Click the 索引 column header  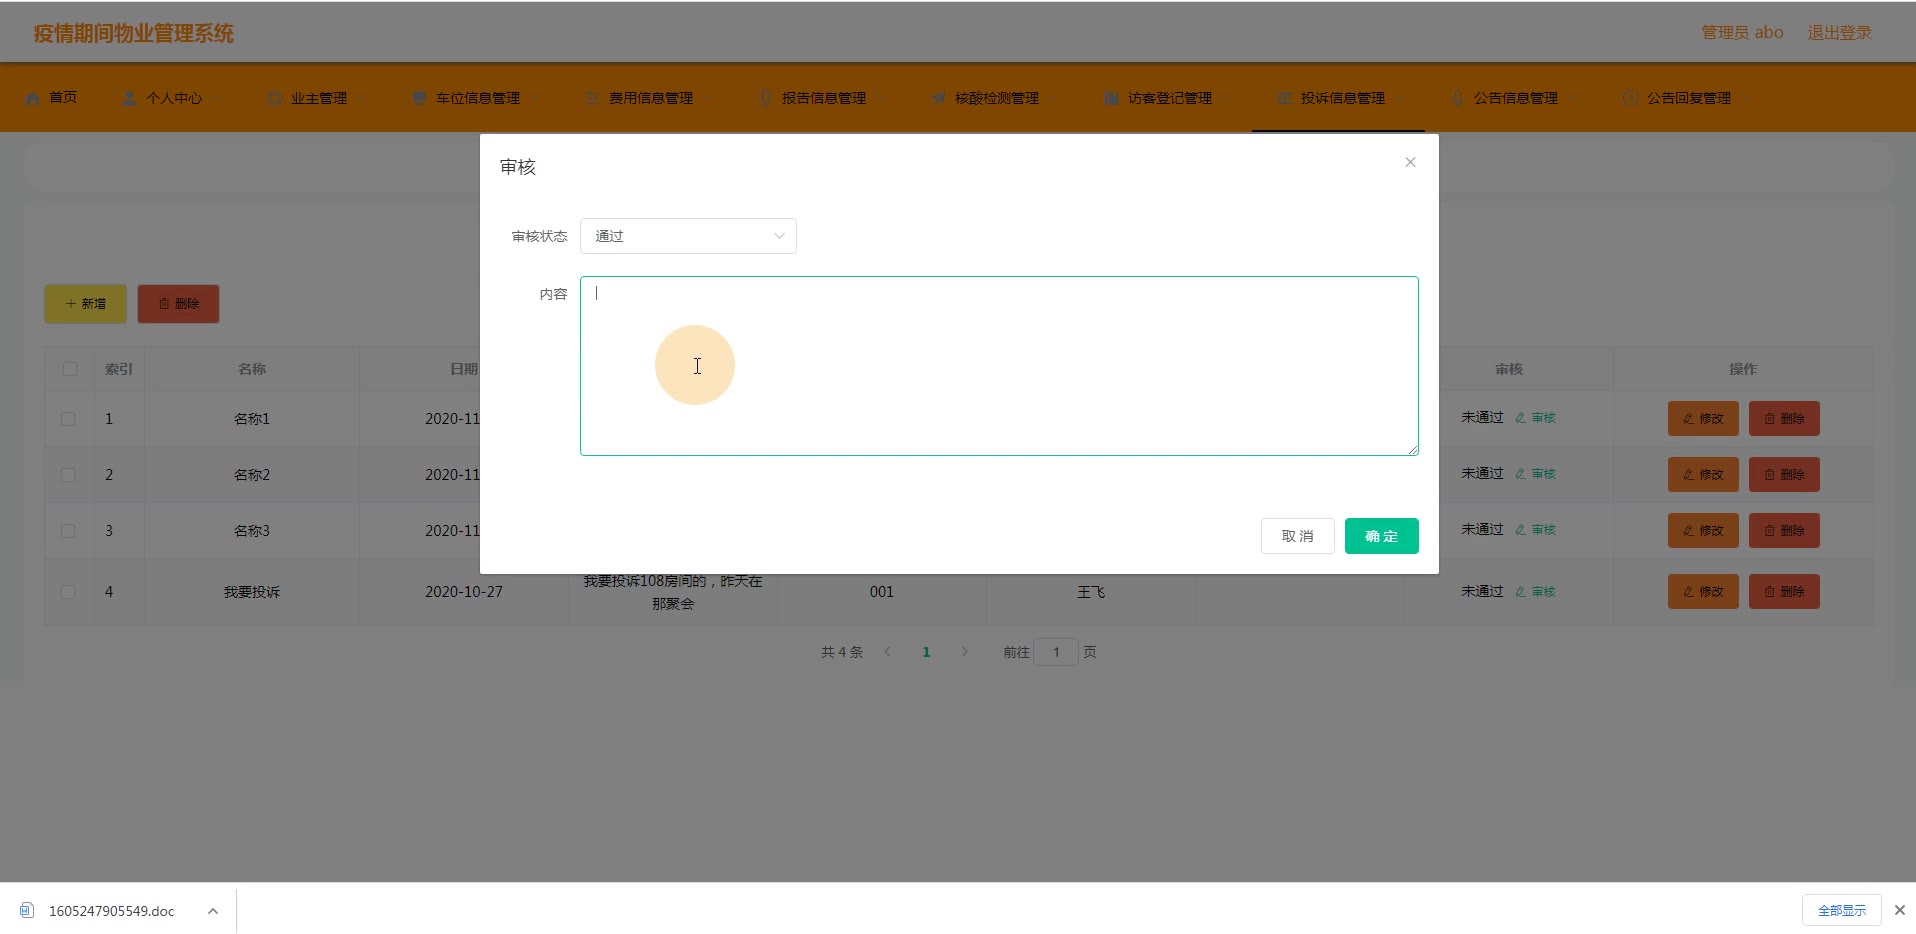[x=119, y=369]
